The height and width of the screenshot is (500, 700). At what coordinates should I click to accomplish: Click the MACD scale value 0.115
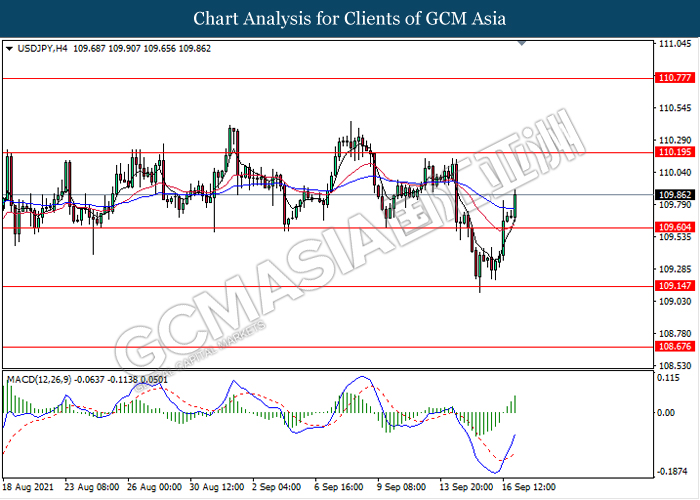669,378
